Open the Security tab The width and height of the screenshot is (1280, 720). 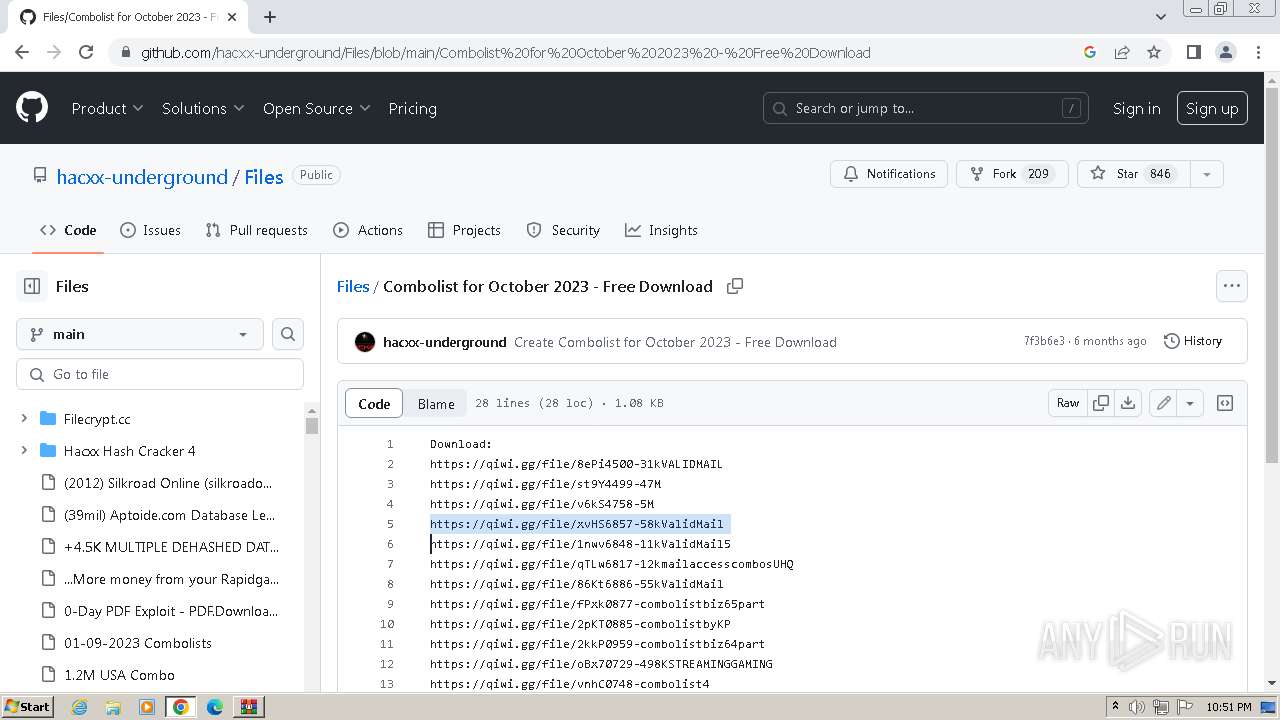coord(563,230)
